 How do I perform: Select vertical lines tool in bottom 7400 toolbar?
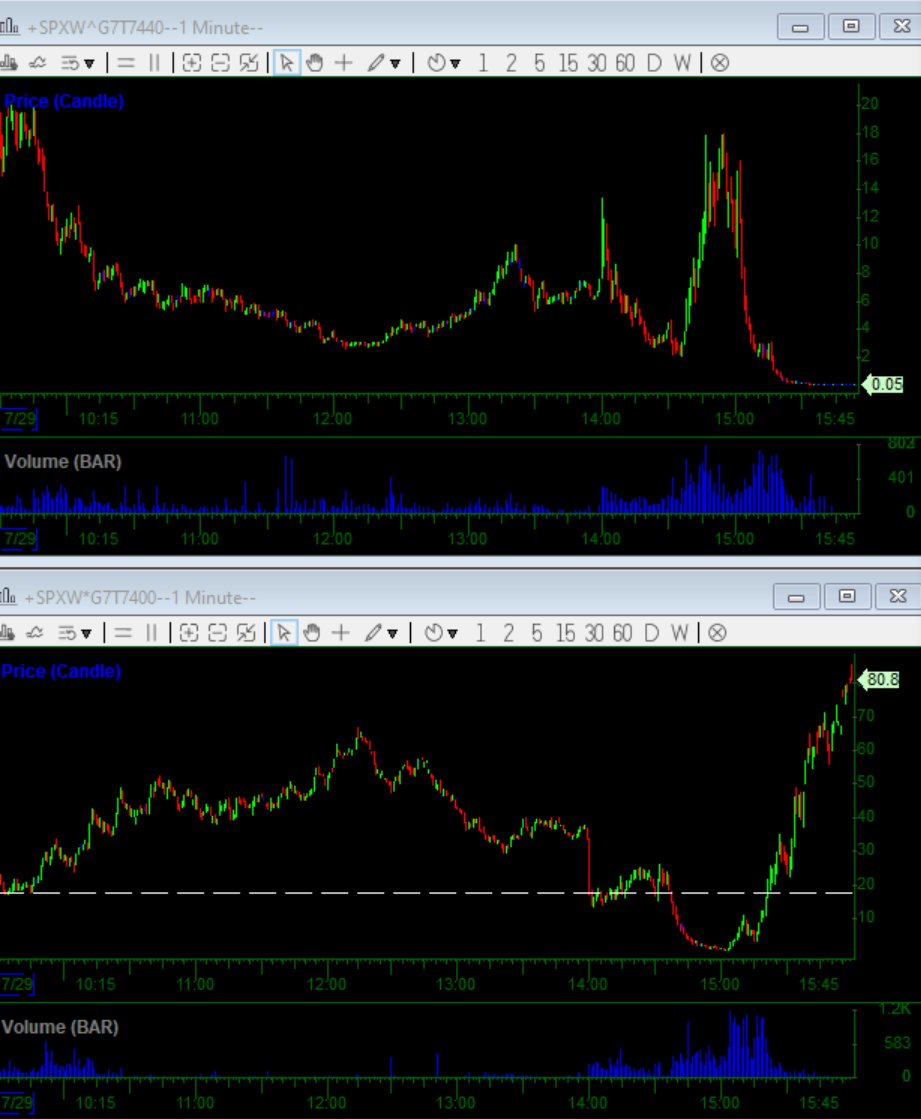tap(151, 632)
